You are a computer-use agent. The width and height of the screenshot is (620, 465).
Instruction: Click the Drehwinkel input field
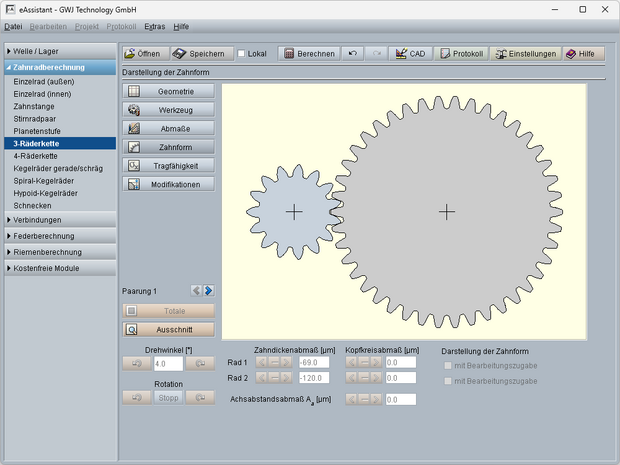coord(167,363)
